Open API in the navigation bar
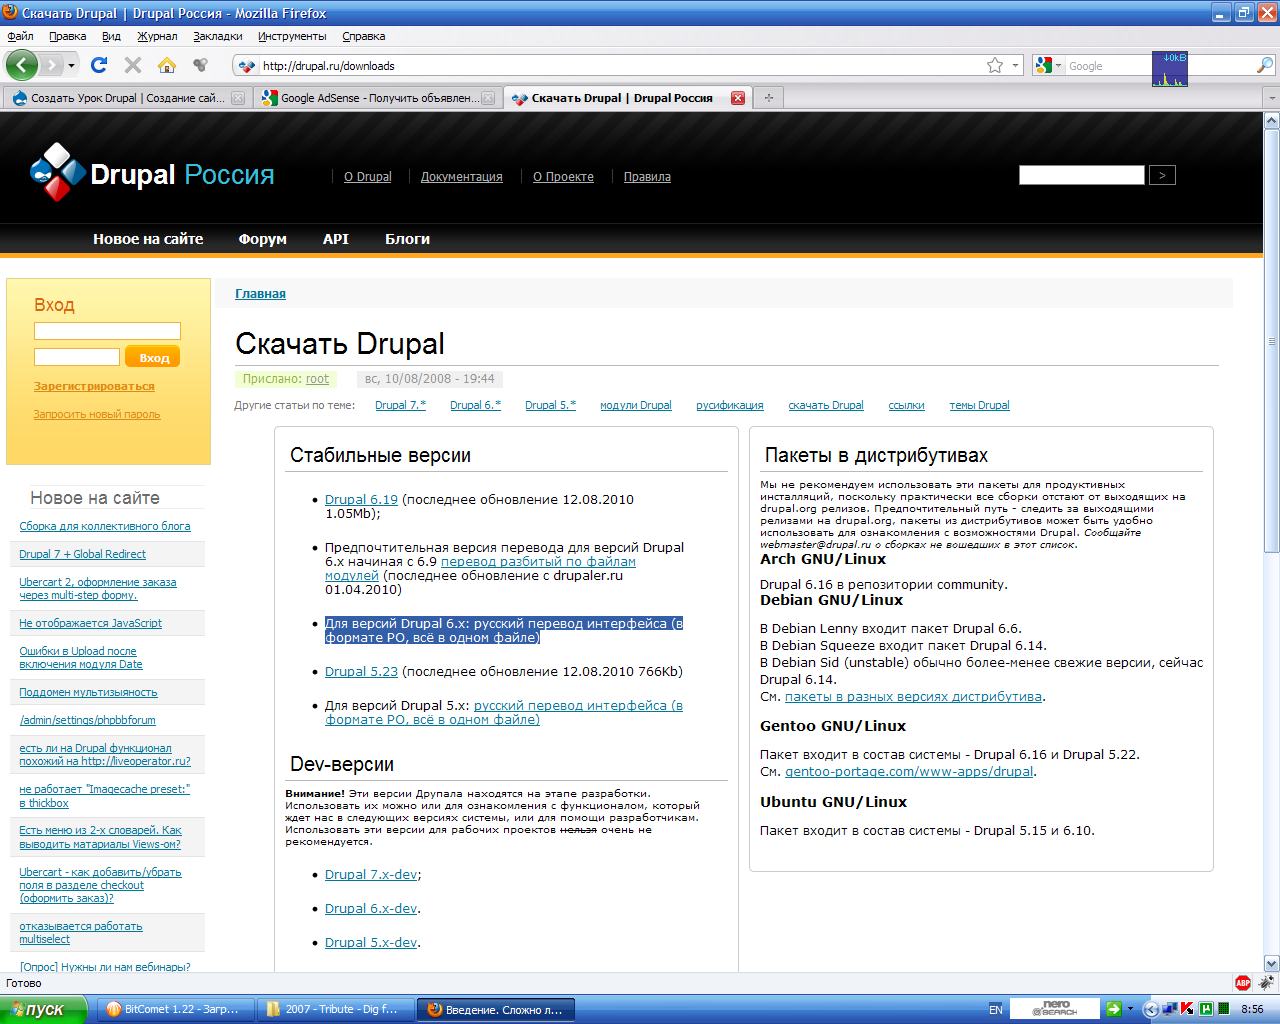 point(336,239)
